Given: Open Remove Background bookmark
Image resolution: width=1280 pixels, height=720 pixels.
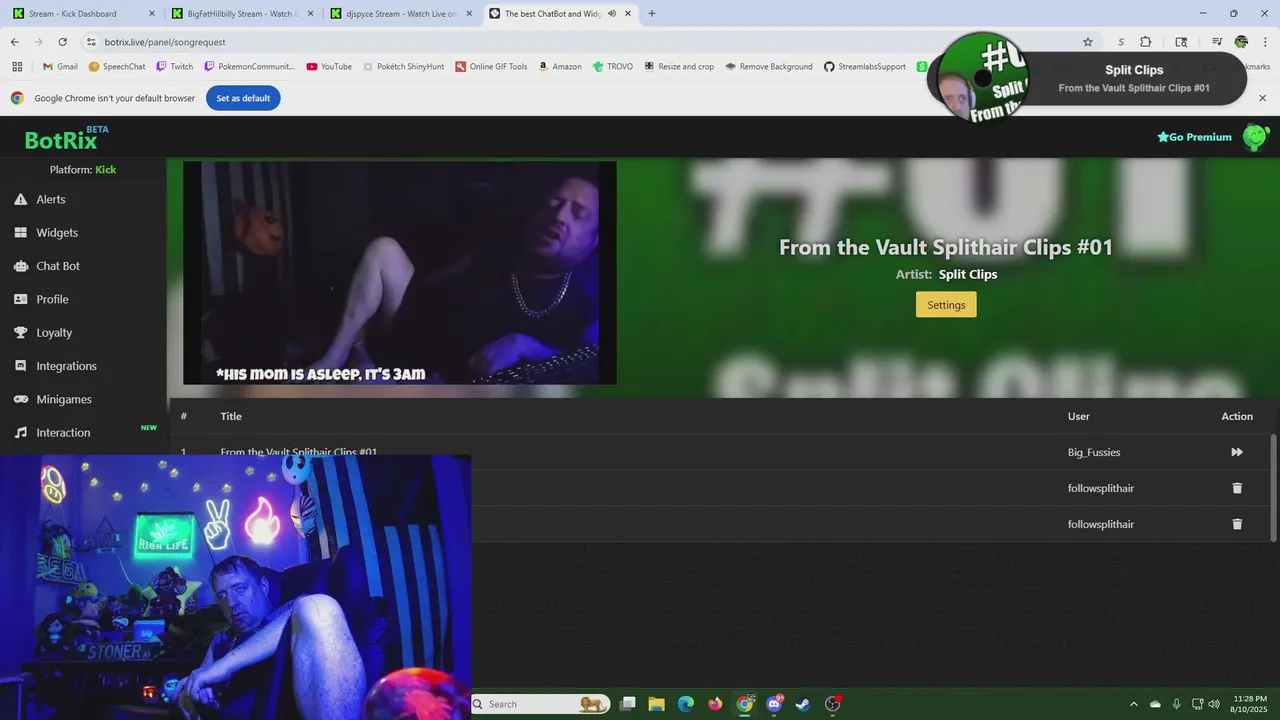Looking at the screenshot, I should tap(769, 67).
